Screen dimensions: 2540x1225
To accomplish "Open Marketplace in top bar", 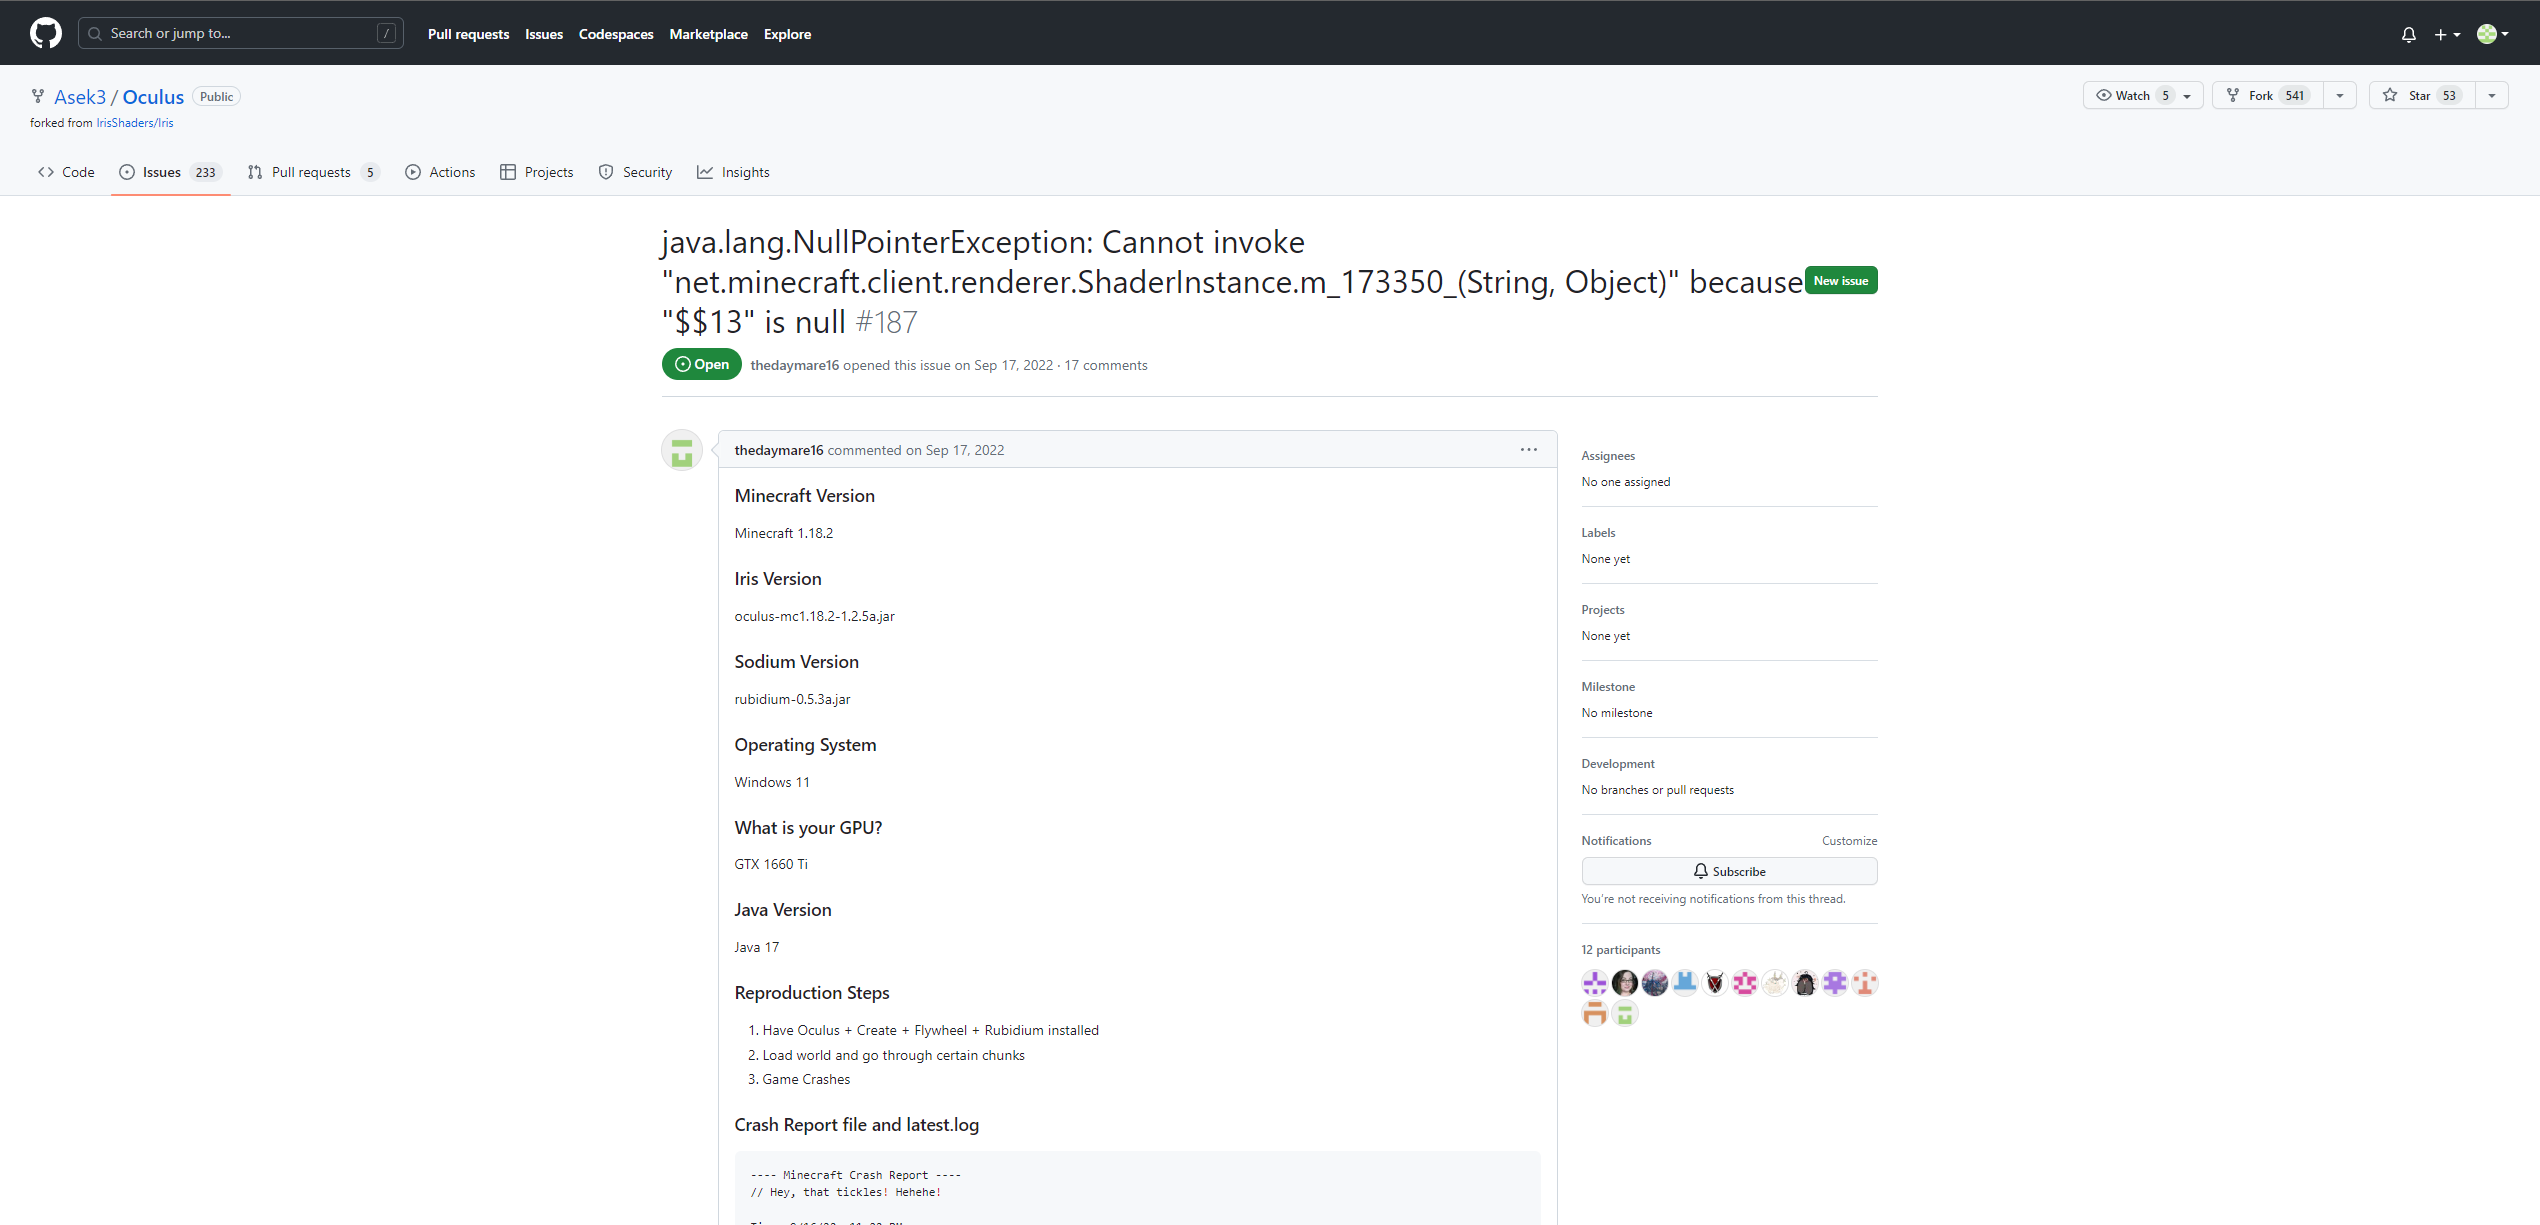I will [708, 34].
